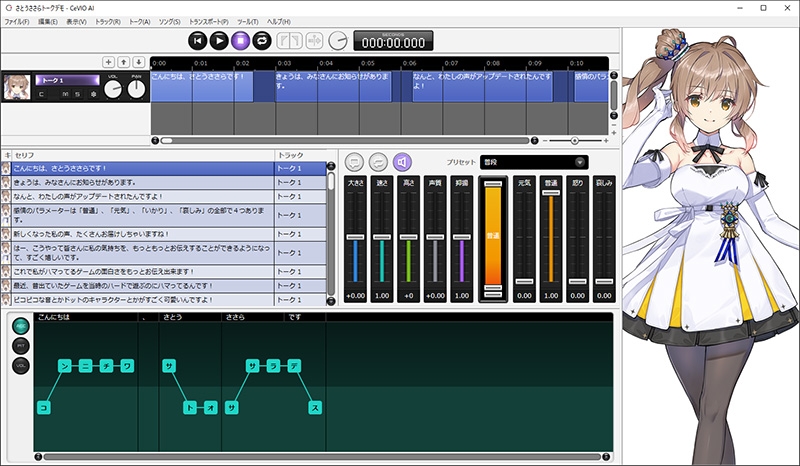Open the ツール(T) menu
The height and width of the screenshot is (466, 800).
tap(248, 22)
